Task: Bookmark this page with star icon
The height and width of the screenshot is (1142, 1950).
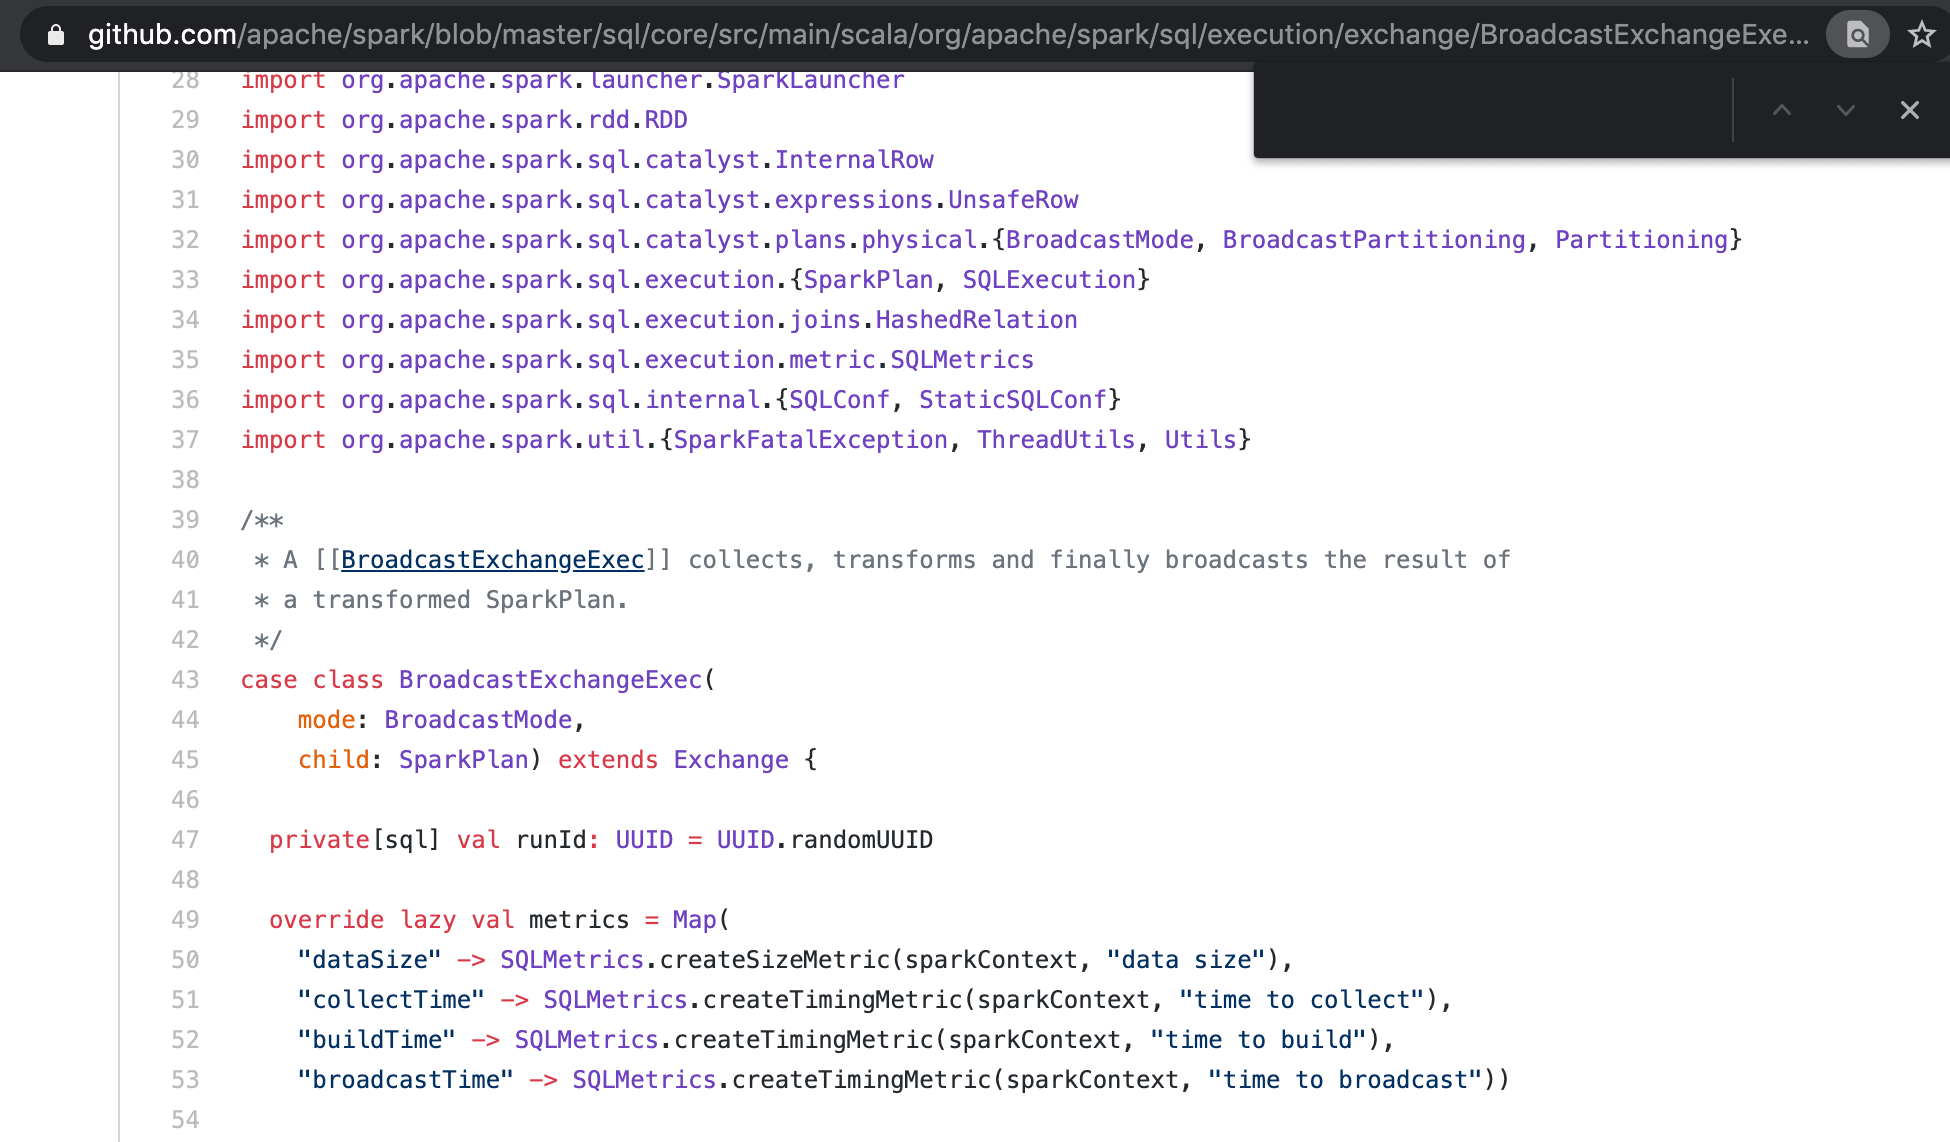Action: 1921,35
